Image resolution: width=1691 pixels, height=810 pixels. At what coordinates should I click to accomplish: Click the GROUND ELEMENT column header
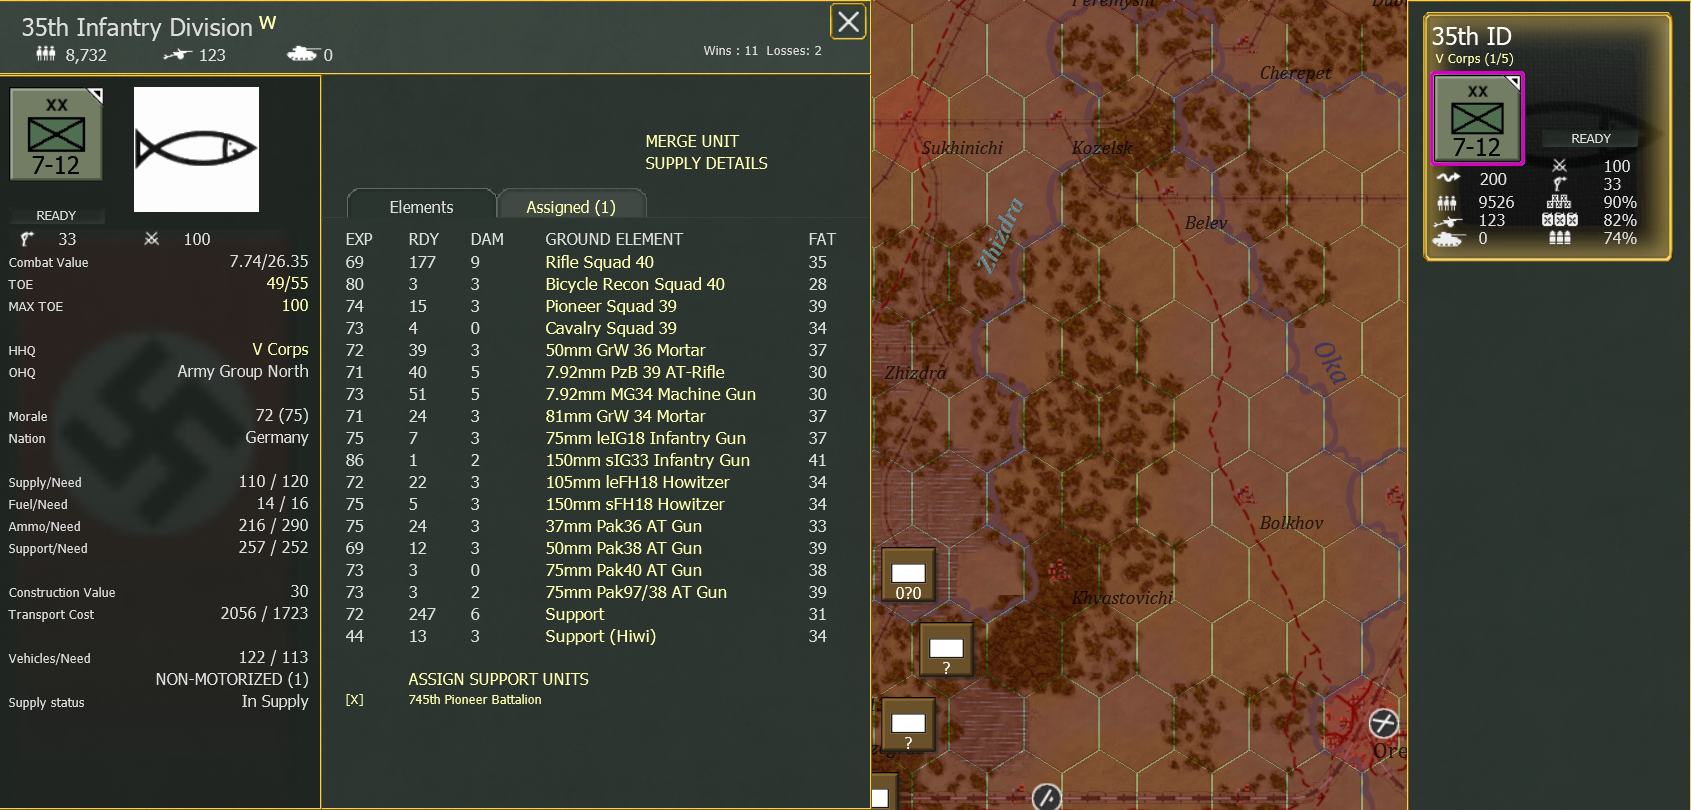click(614, 239)
